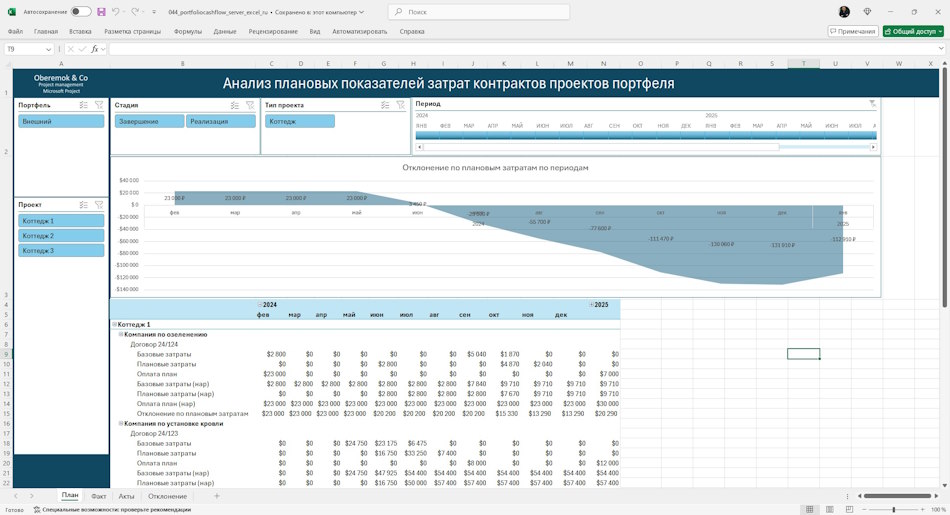The height and width of the screenshot is (515, 950).
Task: Toggle multi-select icon on Стадия slicer
Action: pos(234,105)
